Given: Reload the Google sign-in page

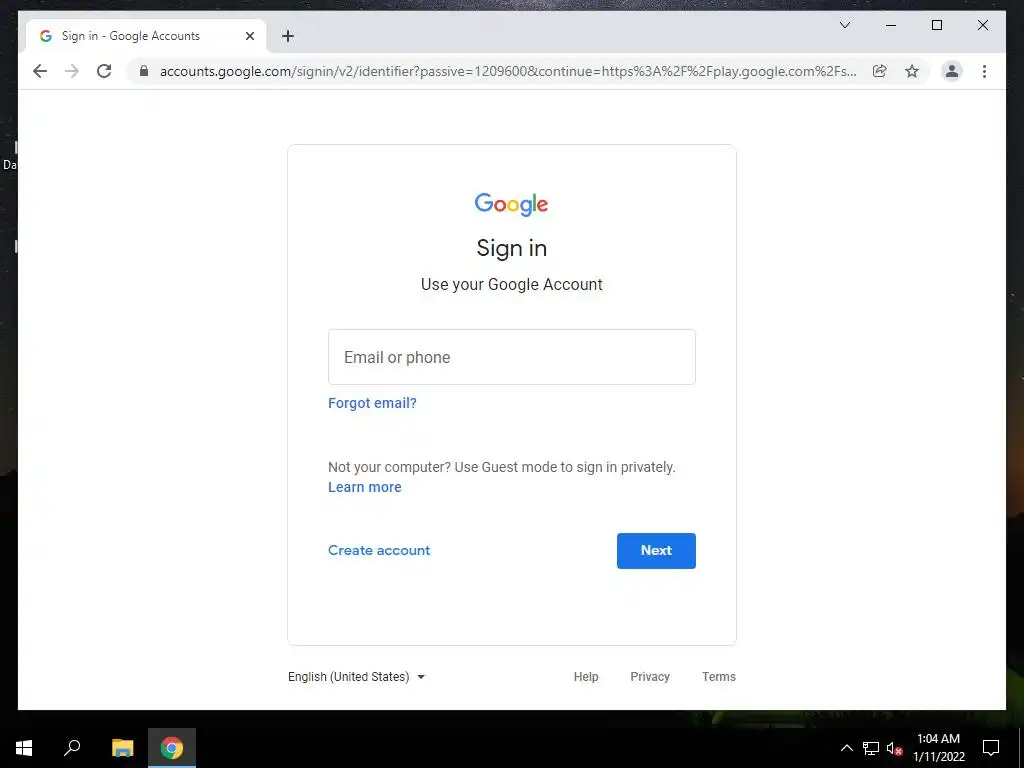Looking at the screenshot, I should [104, 71].
